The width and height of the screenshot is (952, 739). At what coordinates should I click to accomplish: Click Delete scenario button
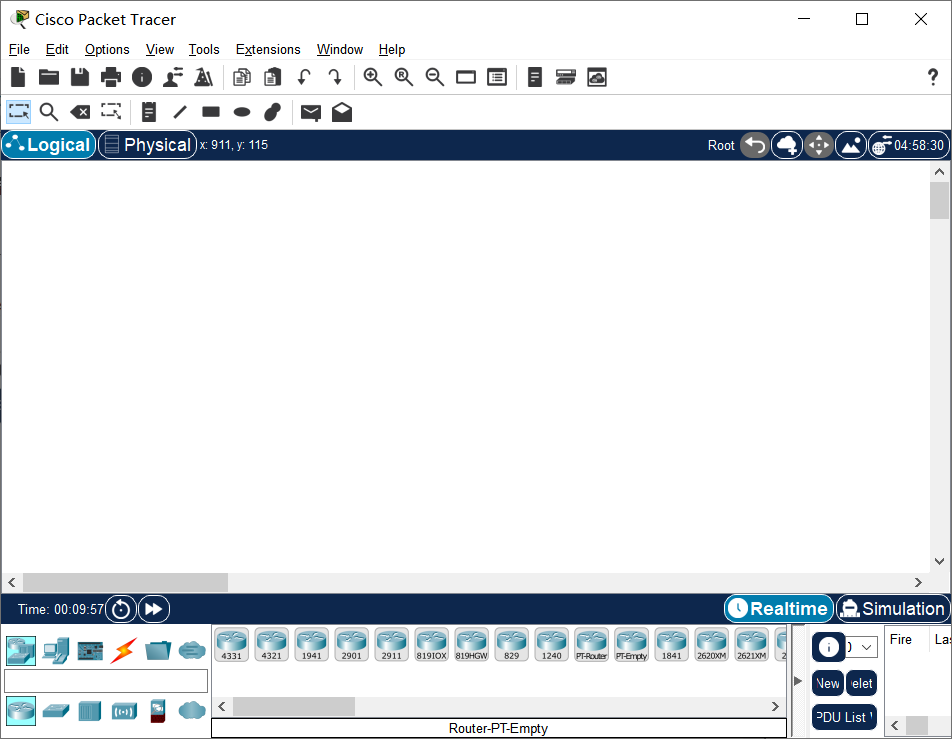pyautogui.click(x=862, y=683)
